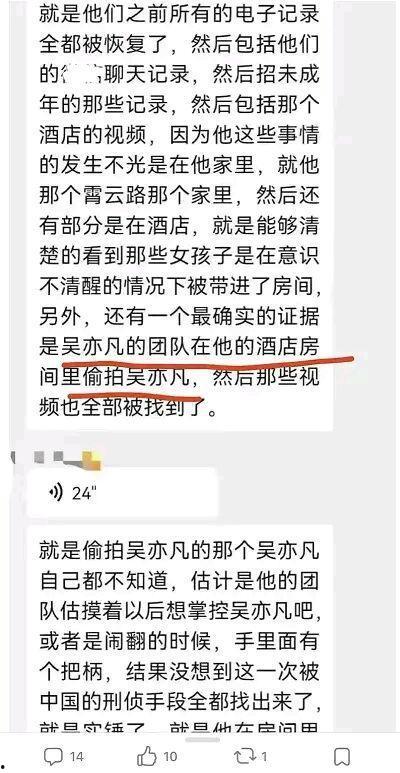Open comments via the speech bubble icon

[x=53, y=756]
